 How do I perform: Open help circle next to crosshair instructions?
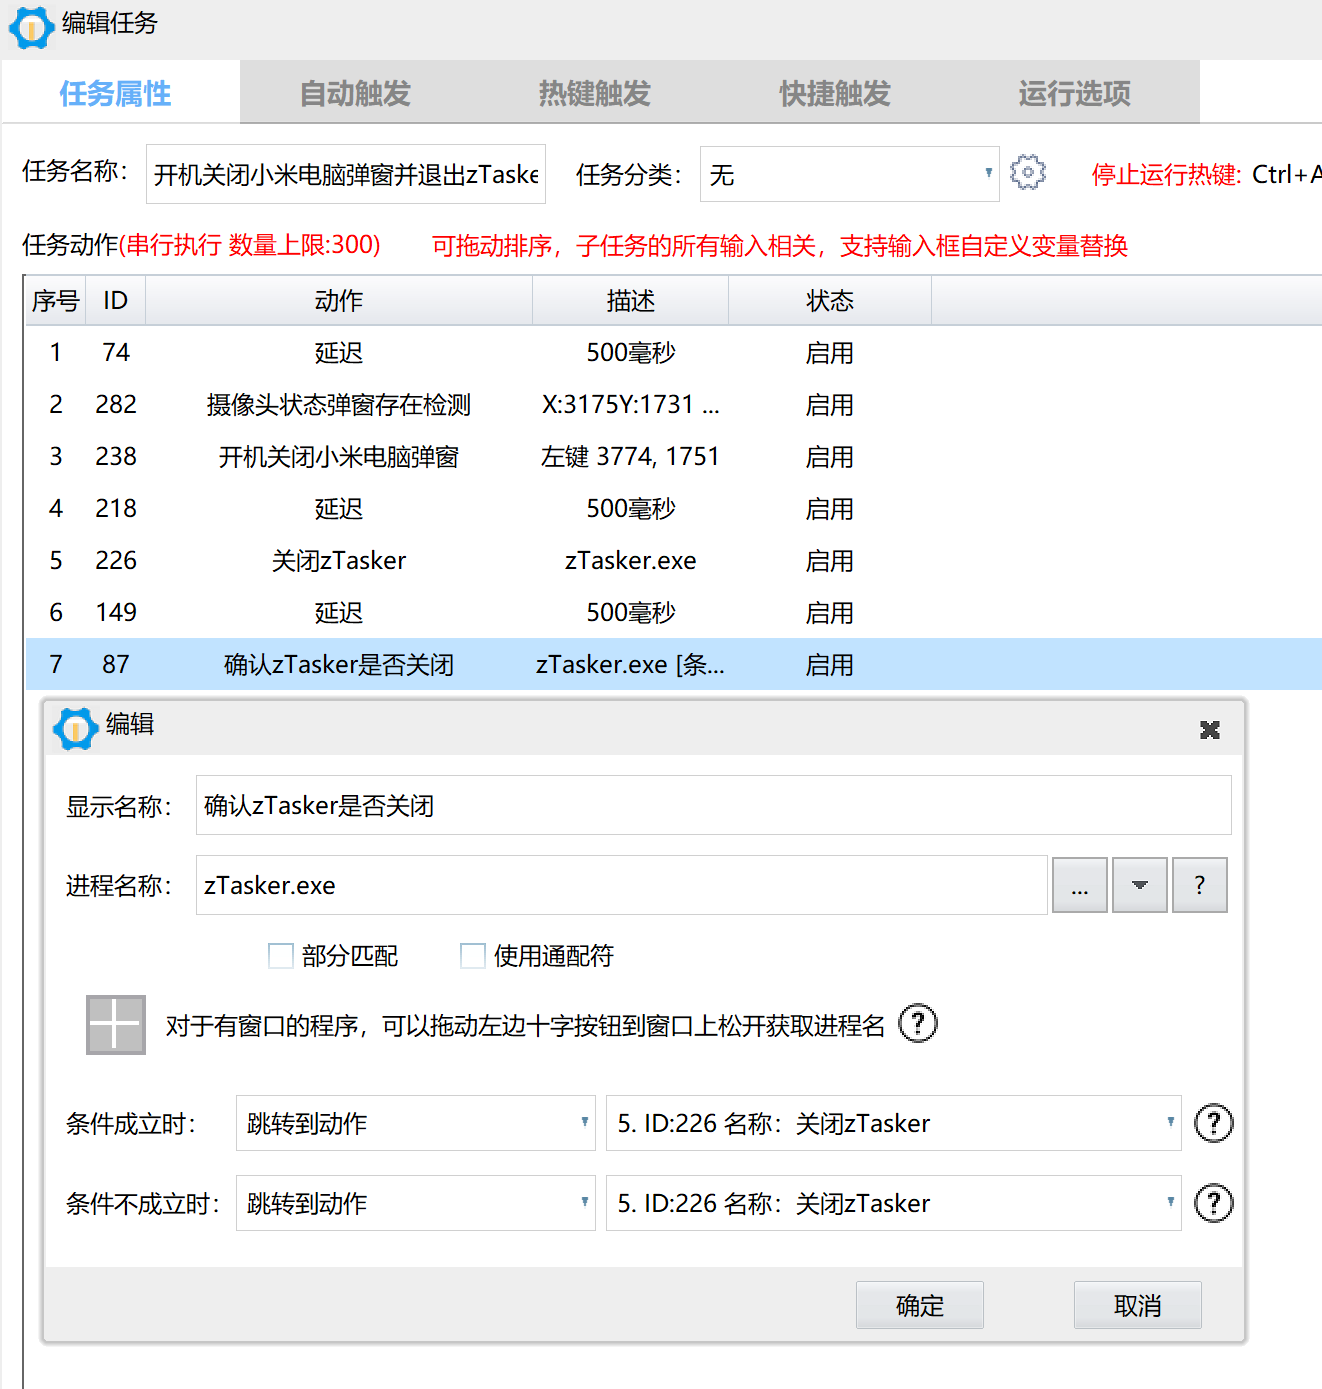[917, 1023]
